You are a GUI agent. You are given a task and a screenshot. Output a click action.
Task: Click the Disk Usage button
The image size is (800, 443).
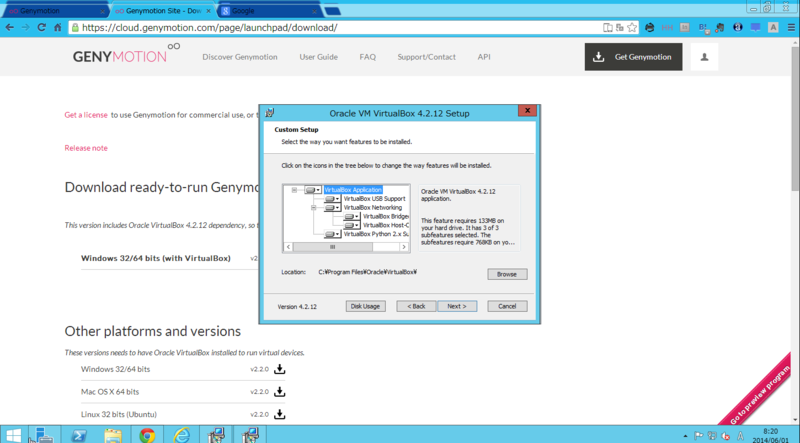pos(365,306)
